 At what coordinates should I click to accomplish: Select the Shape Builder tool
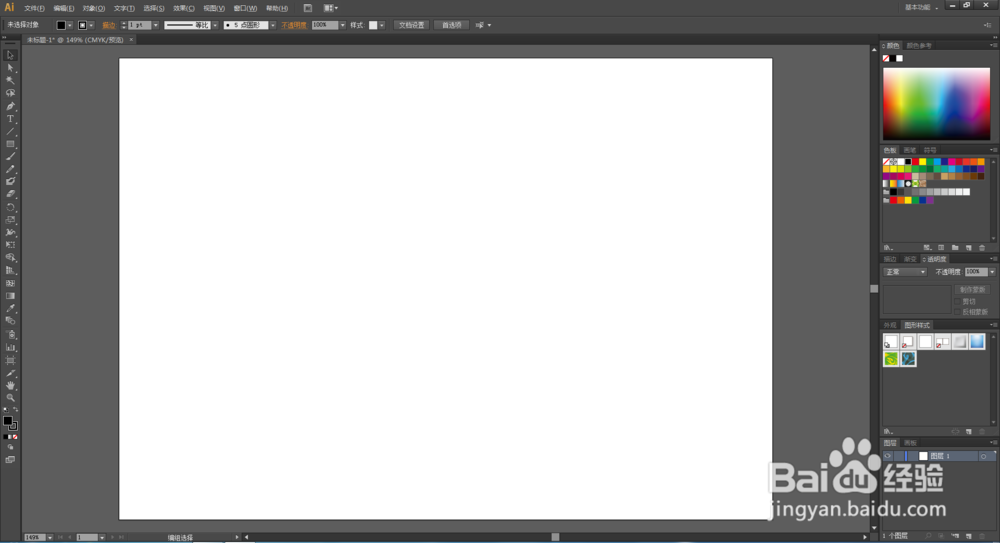10,258
